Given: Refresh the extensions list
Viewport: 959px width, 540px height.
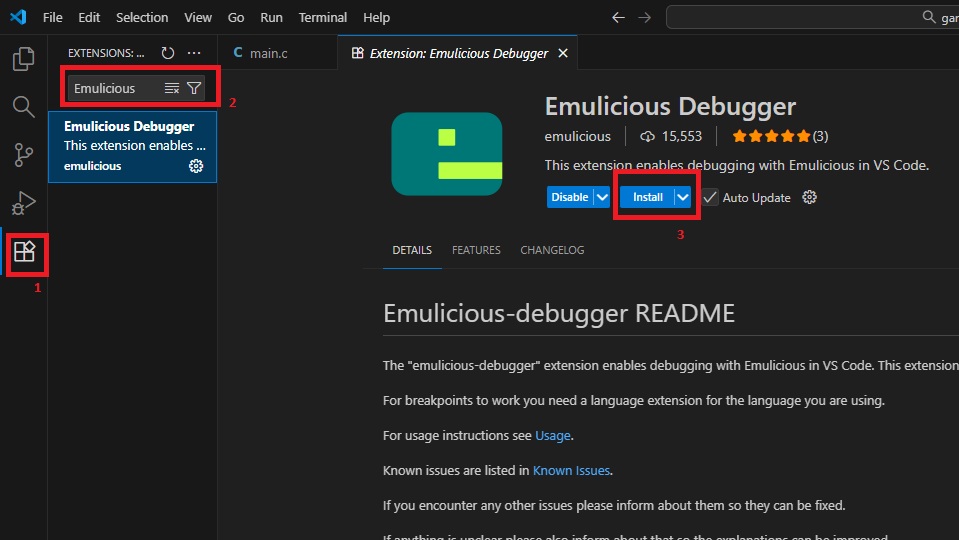Looking at the screenshot, I should 168,53.
